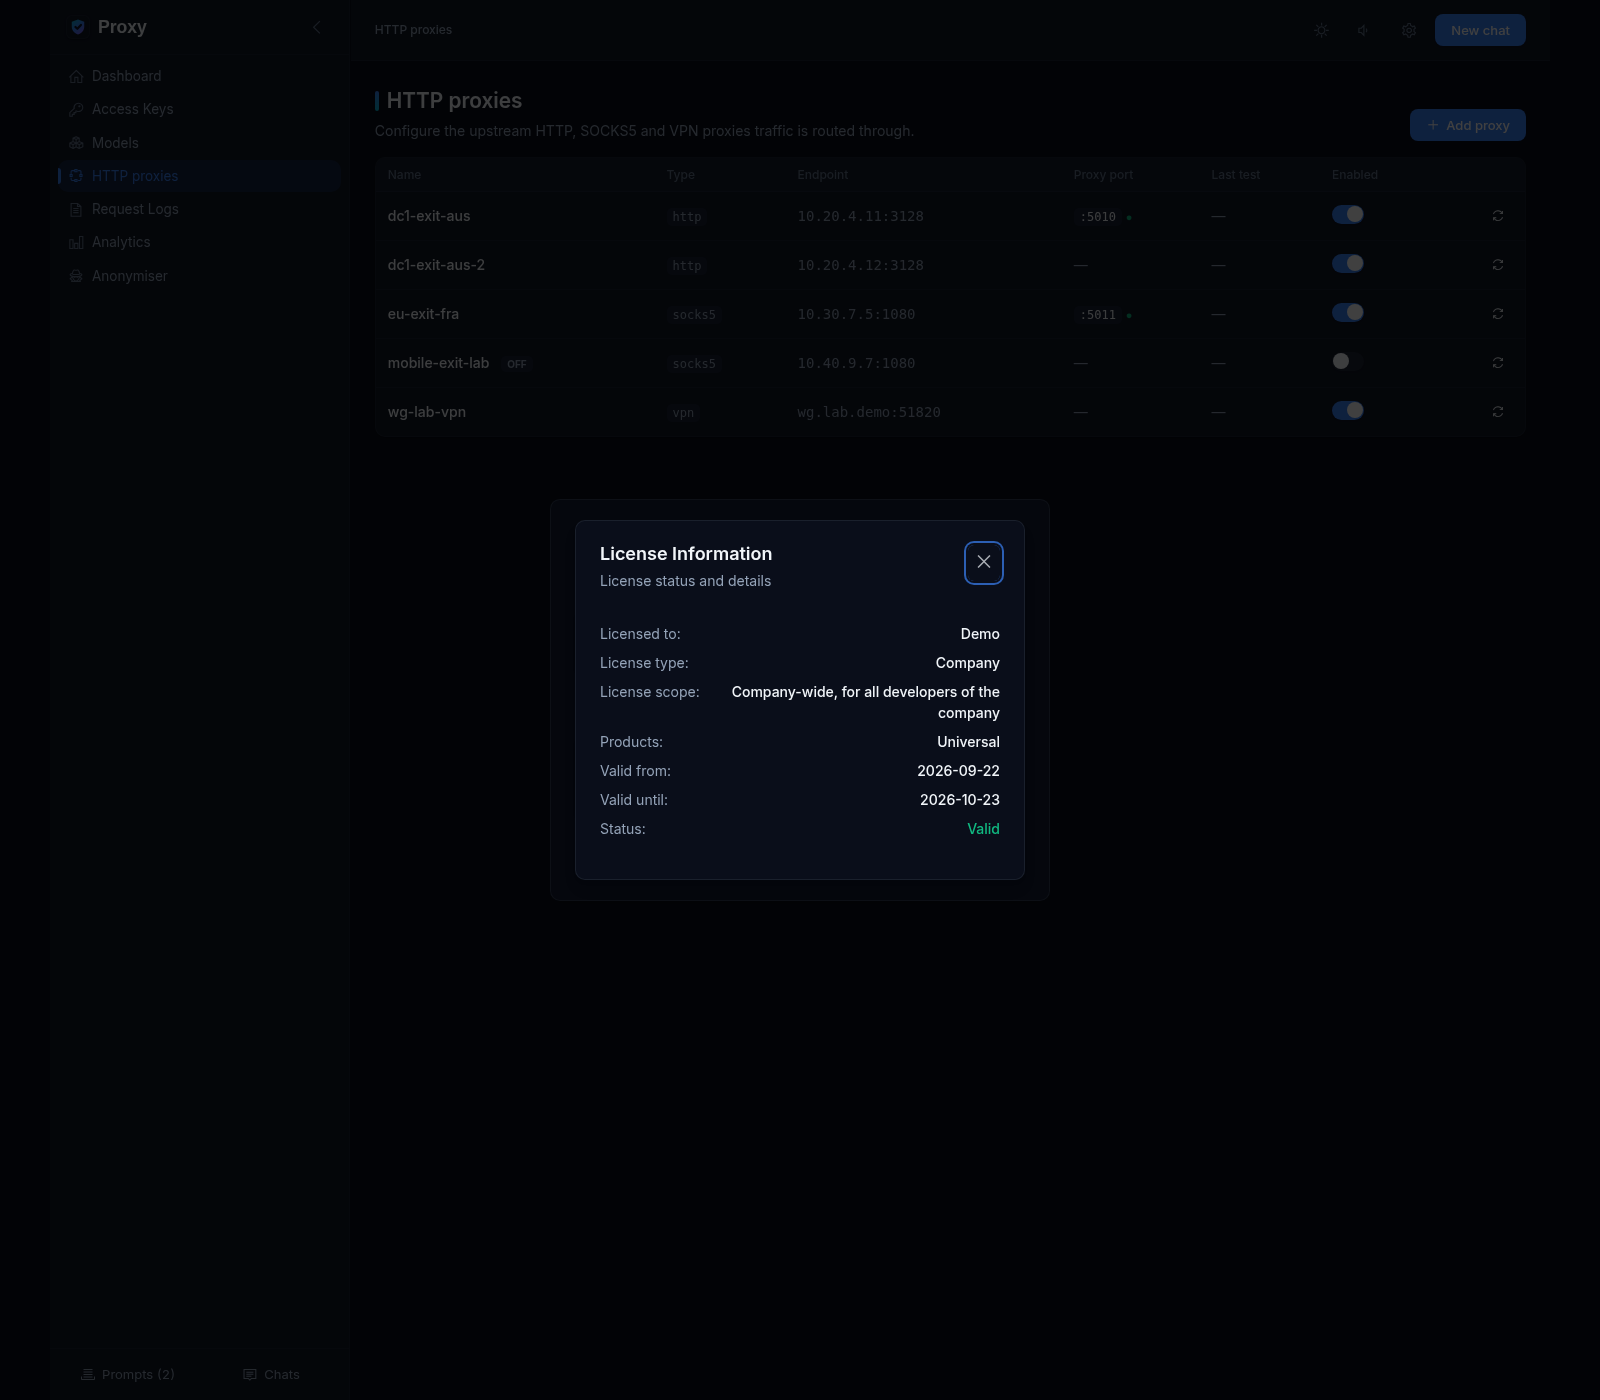
Task: Click the Proxy shield logo icon
Action: pyautogui.click(x=78, y=27)
